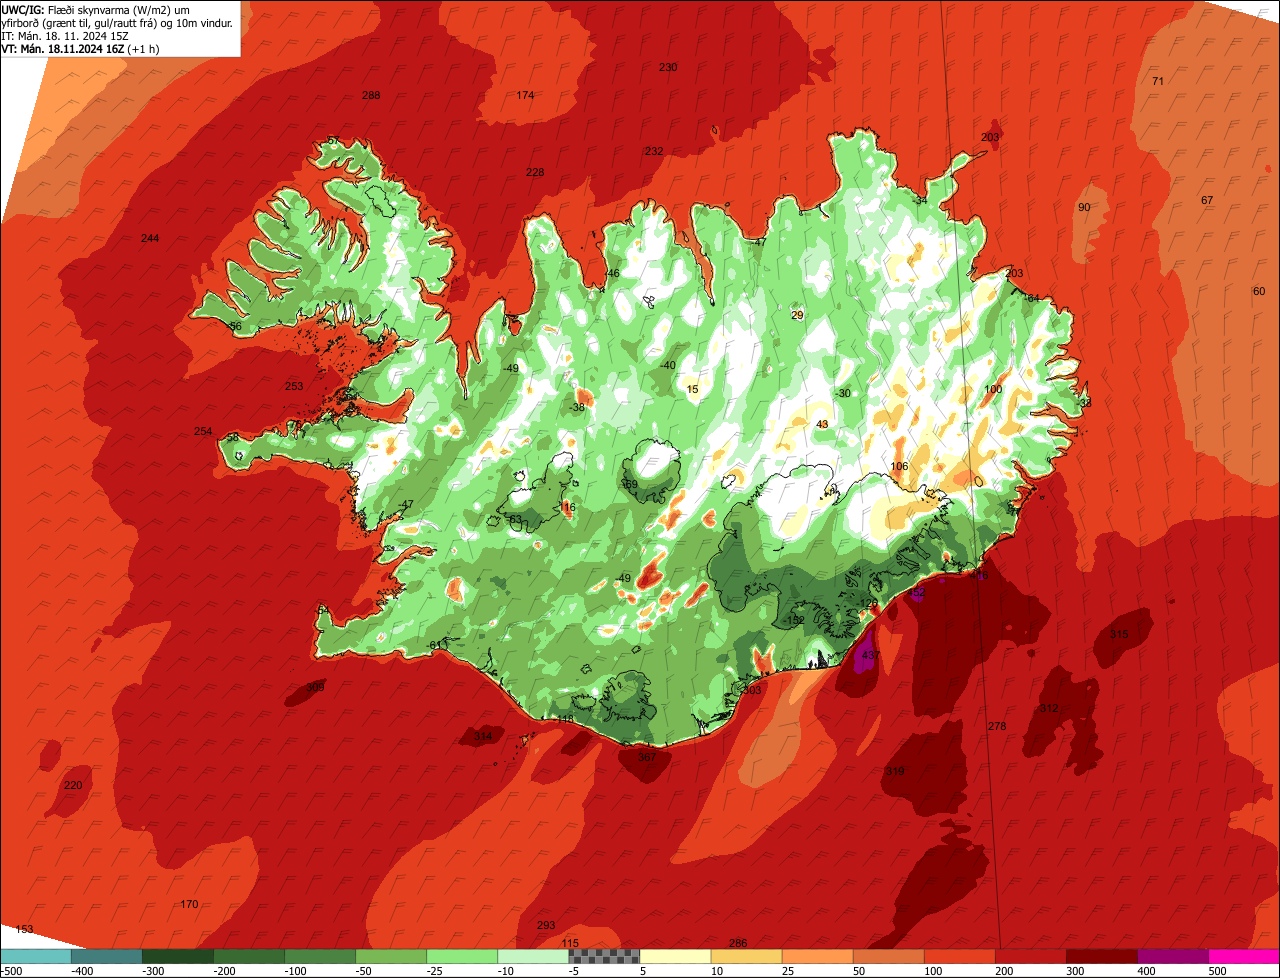The width and height of the screenshot is (1280, 978).
Task: Click the legend swatch between 50 and 100
Action: click(888, 955)
